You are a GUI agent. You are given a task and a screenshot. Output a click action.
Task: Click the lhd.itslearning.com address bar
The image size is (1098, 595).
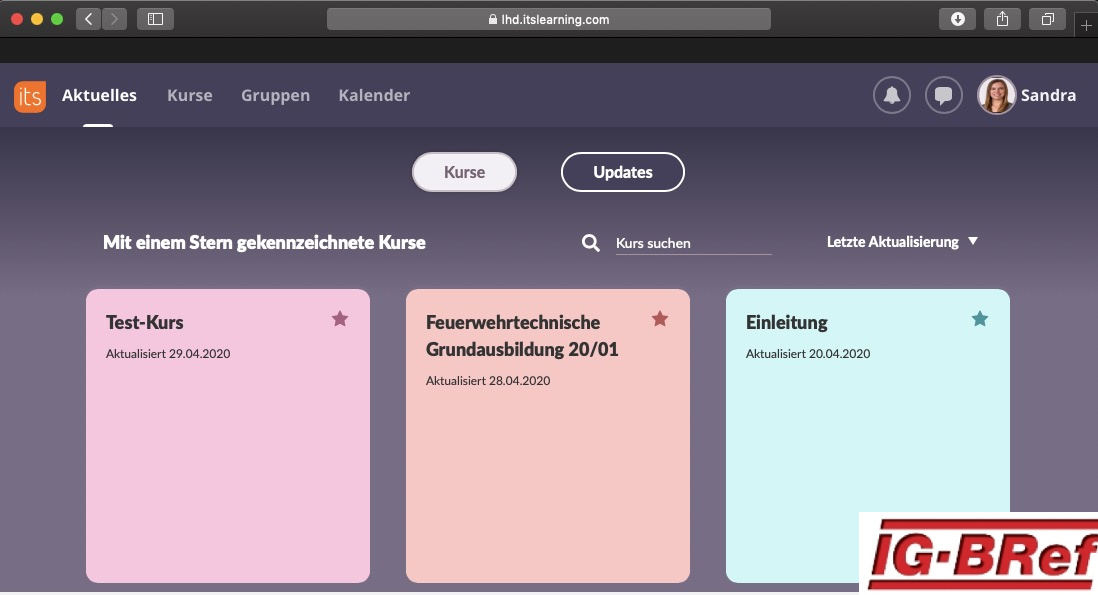pyautogui.click(x=548, y=20)
